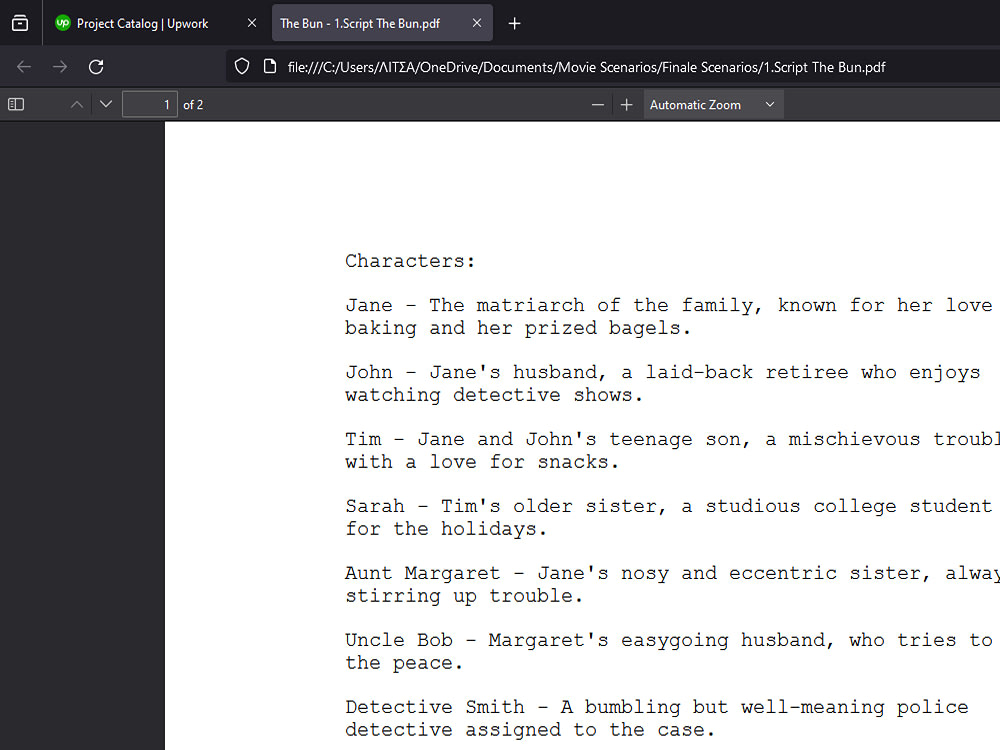Viewport: 1000px width, 750px height.
Task: Open a new browser tab
Action: pyautogui.click(x=514, y=22)
